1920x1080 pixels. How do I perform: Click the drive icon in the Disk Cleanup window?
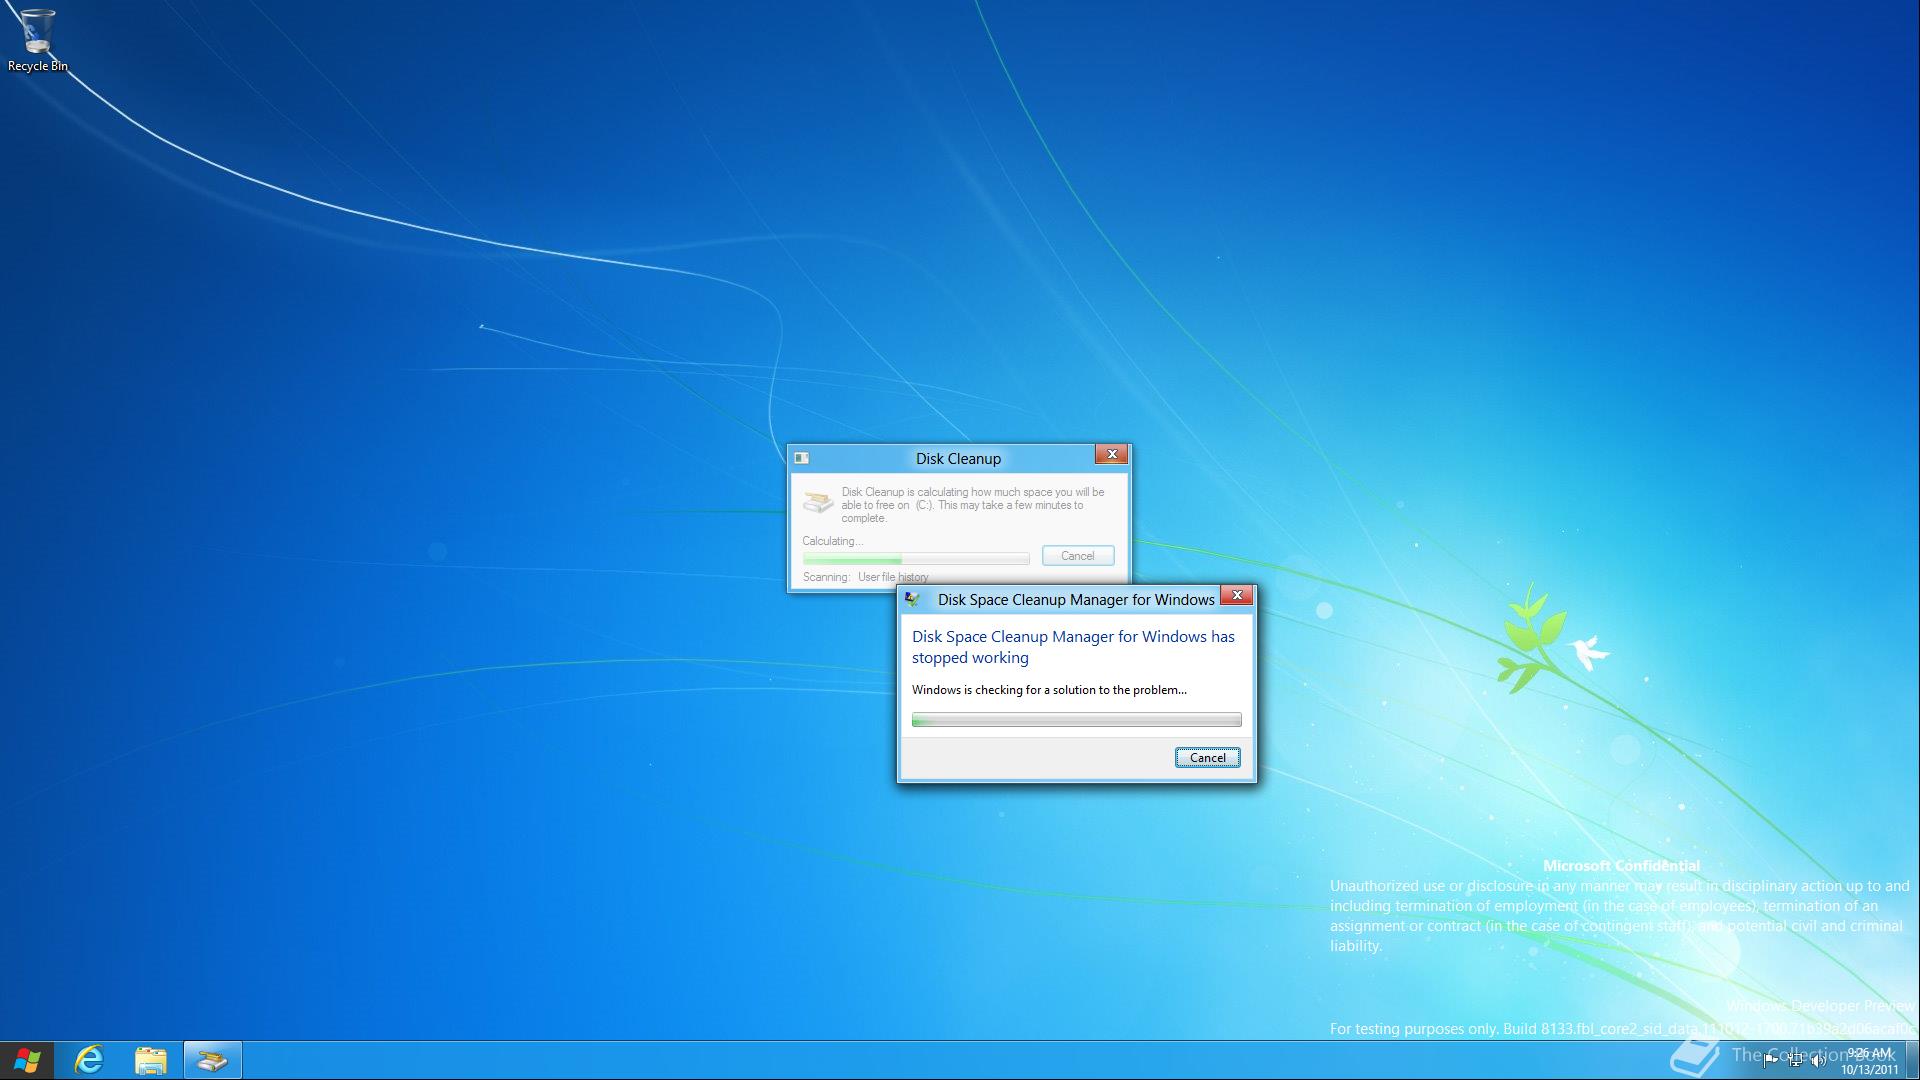click(818, 502)
